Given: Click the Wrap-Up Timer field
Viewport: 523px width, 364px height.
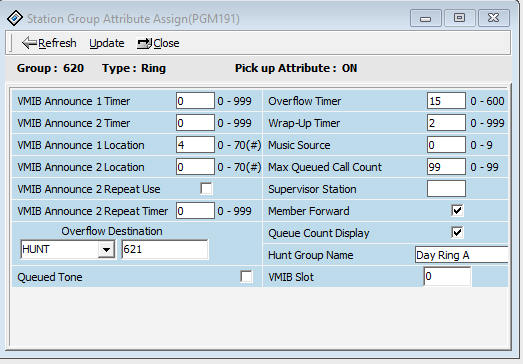Looking at the screenshot, I should pyautogui.click(x=446, y=123).
